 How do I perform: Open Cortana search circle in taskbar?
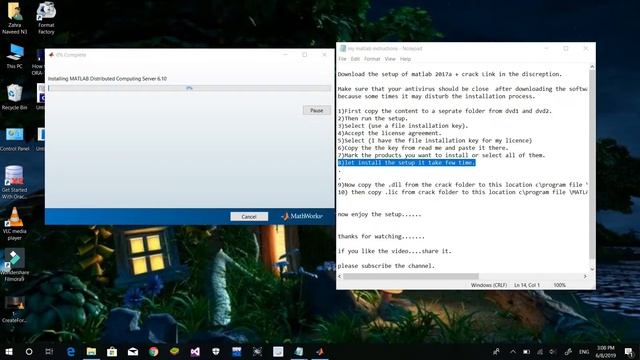[x=29, y=351]
